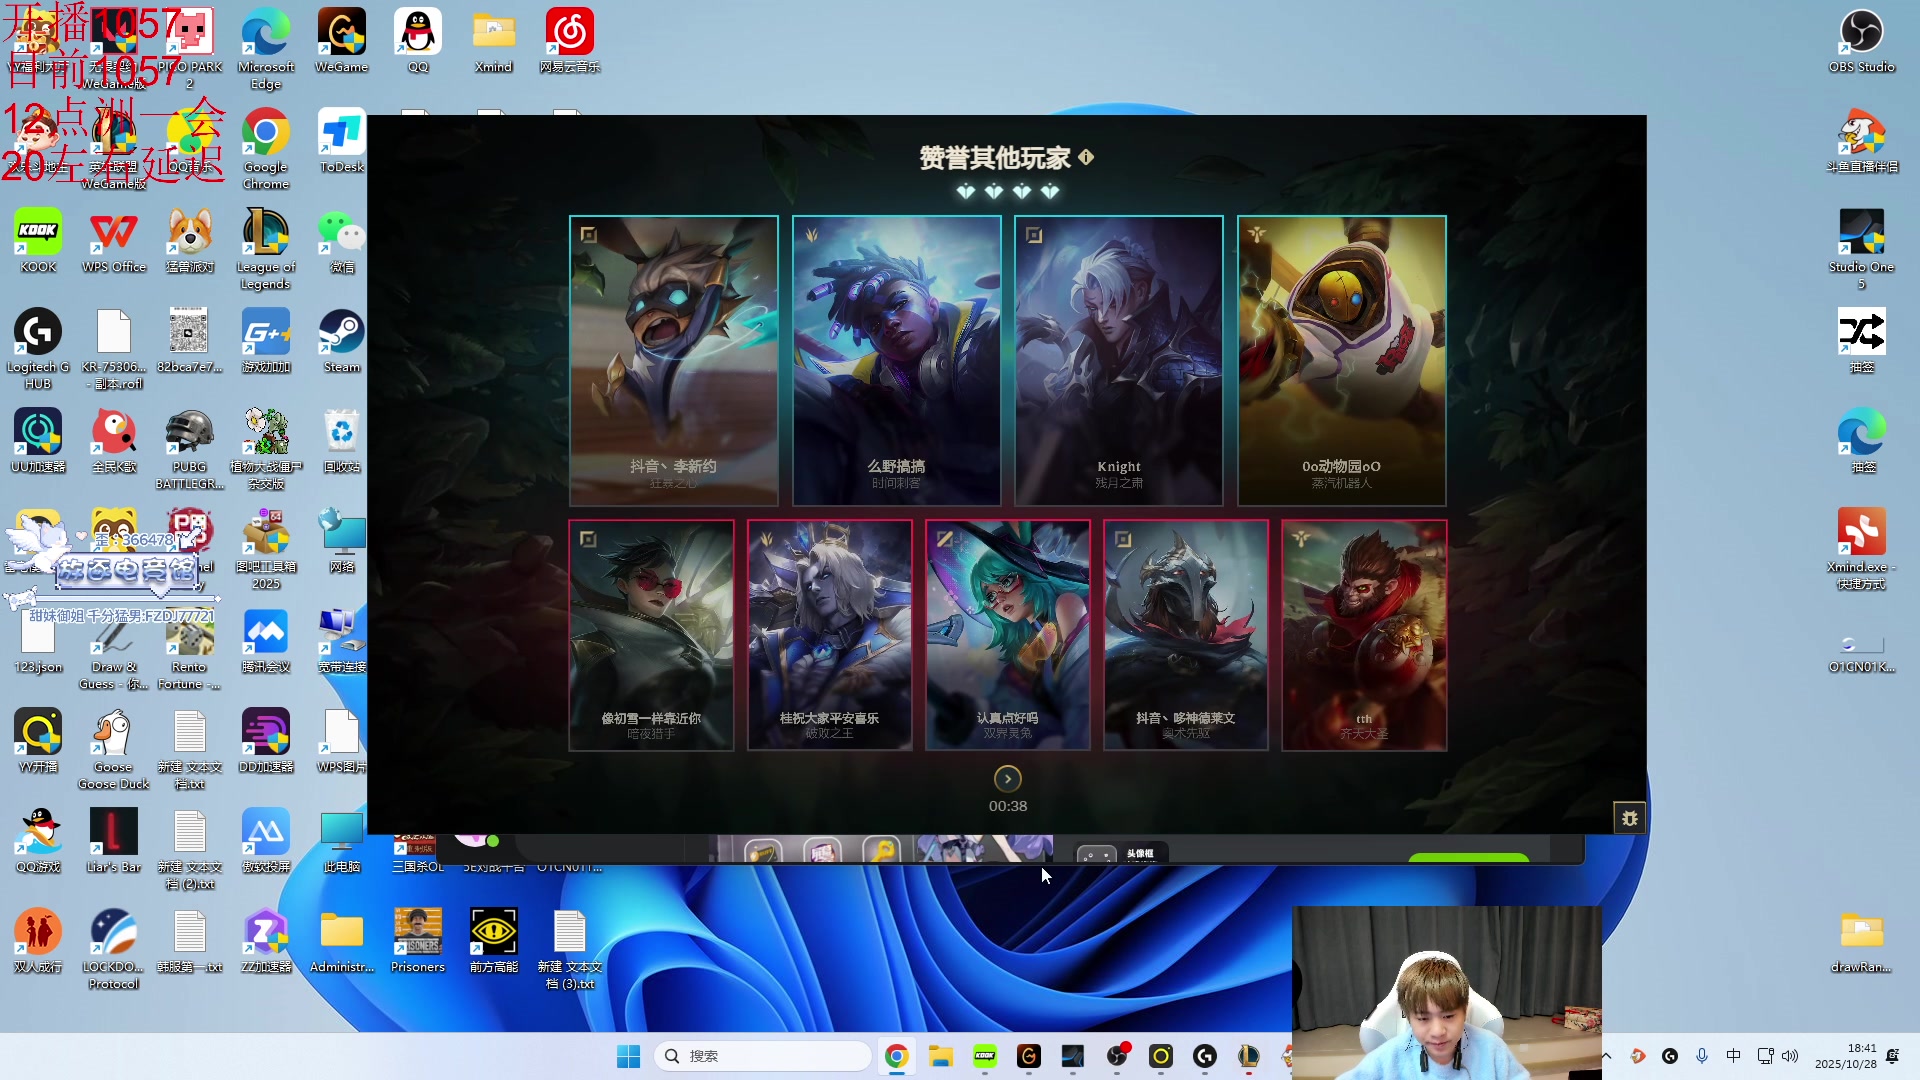
Task: Click the bug report icon in client
Action: click(x=1629, y=818)
